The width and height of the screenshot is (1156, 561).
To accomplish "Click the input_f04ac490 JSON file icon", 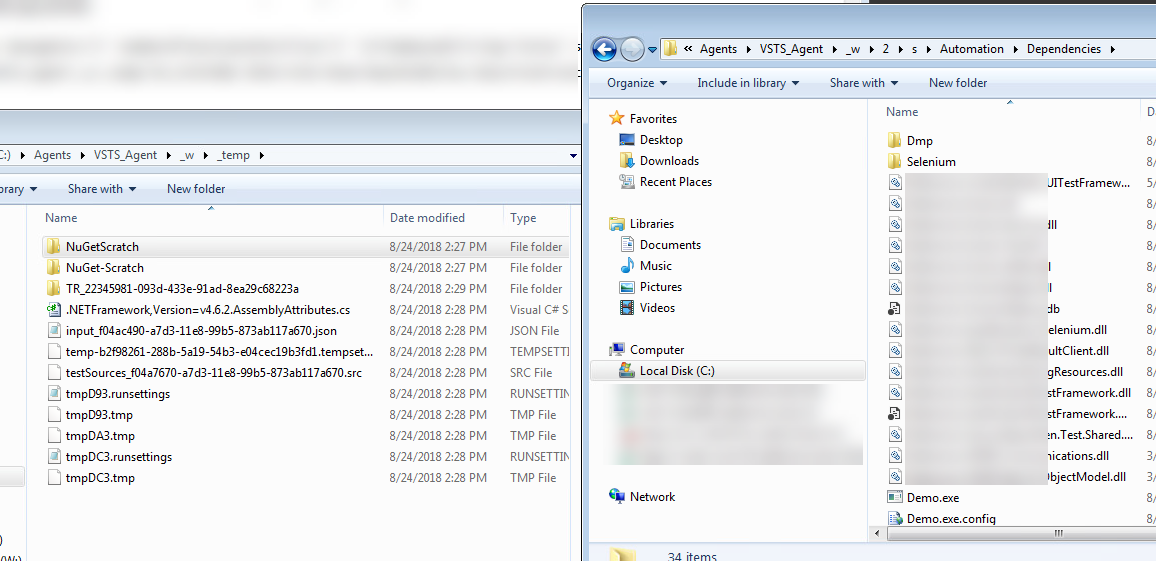I will [x=53, y=330].
